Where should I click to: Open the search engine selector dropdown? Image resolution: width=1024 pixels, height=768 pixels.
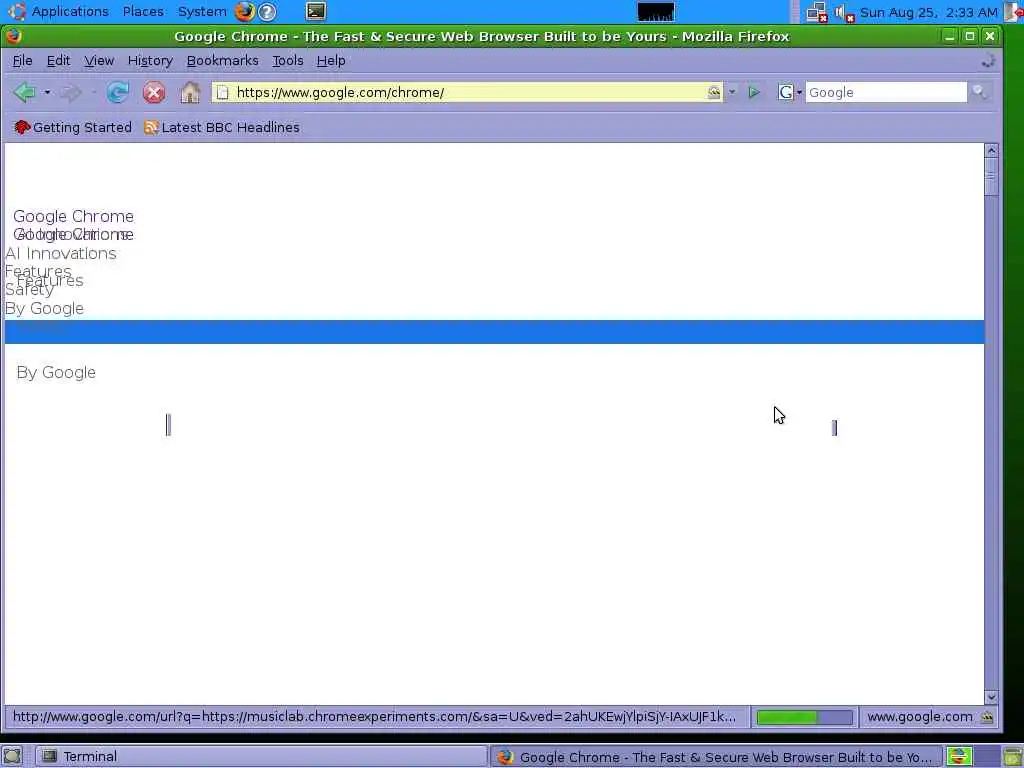pos(790,92)
